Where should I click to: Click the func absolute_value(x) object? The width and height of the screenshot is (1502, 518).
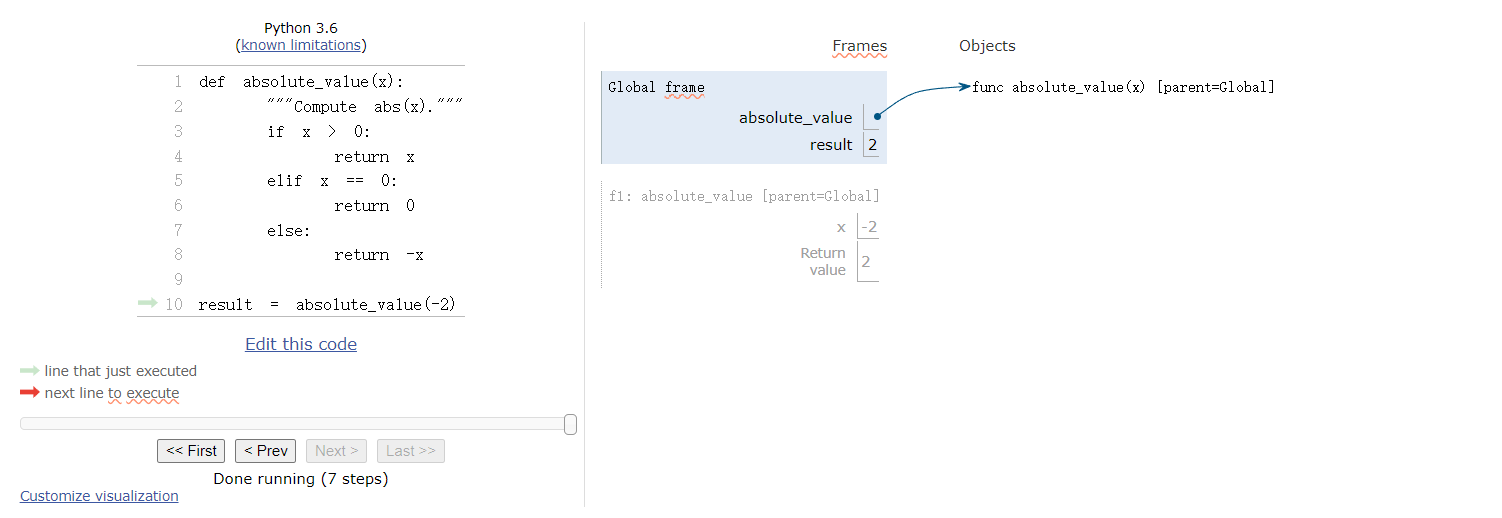point(1123,87)
